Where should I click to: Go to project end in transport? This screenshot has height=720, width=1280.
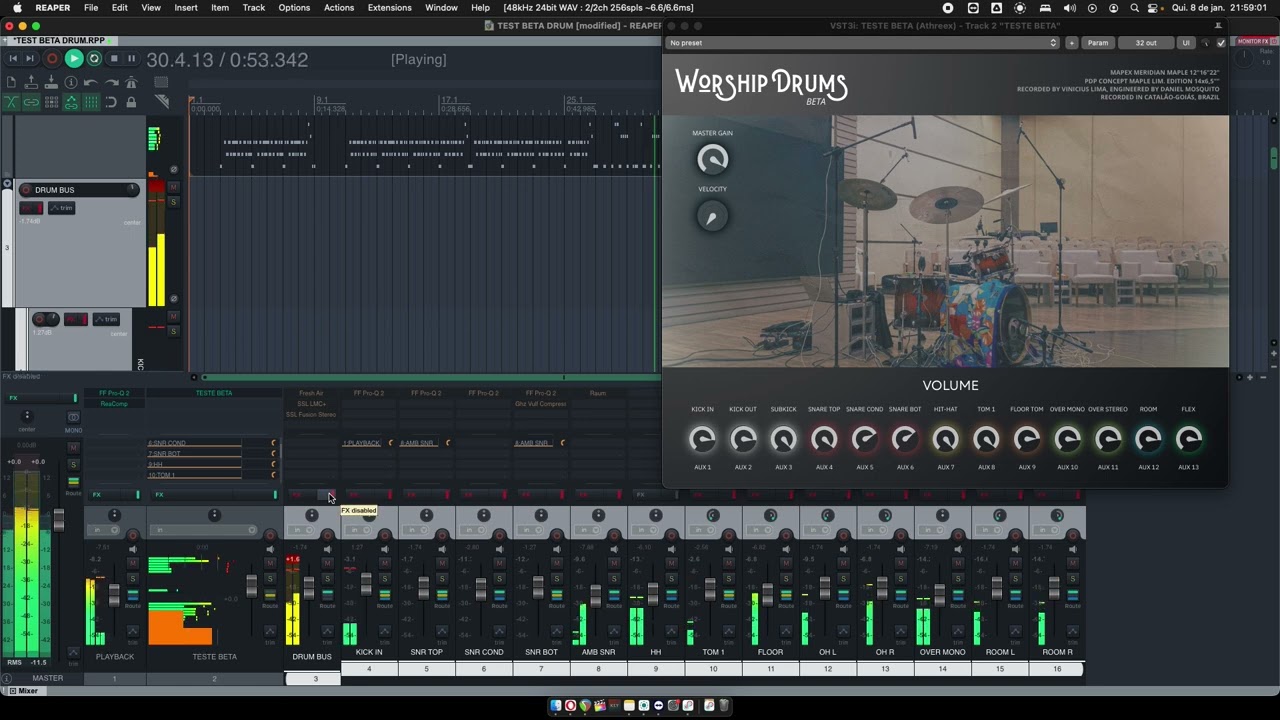click(31, 59)
